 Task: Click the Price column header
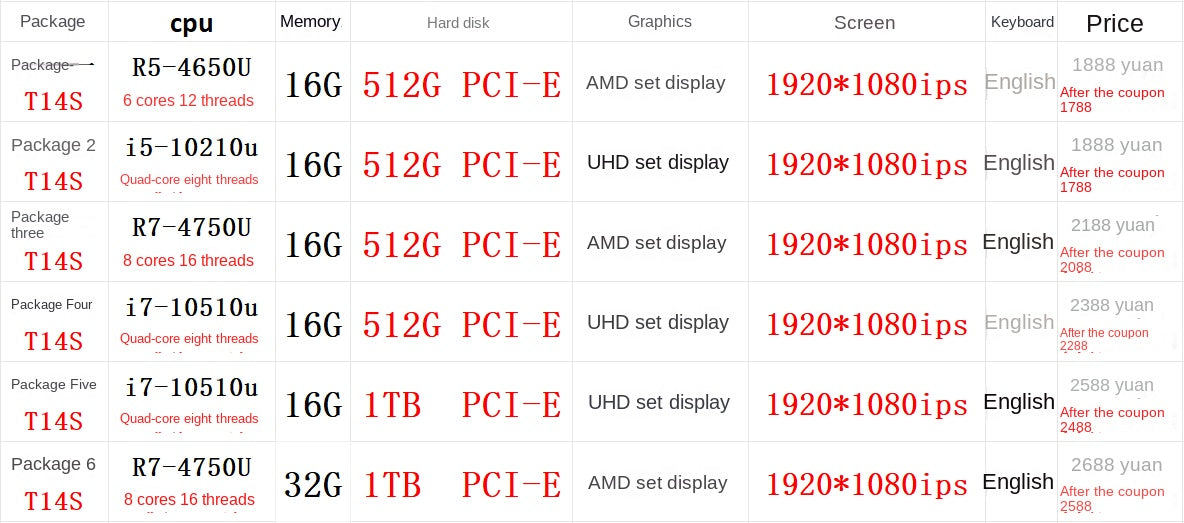[1114, 24]
